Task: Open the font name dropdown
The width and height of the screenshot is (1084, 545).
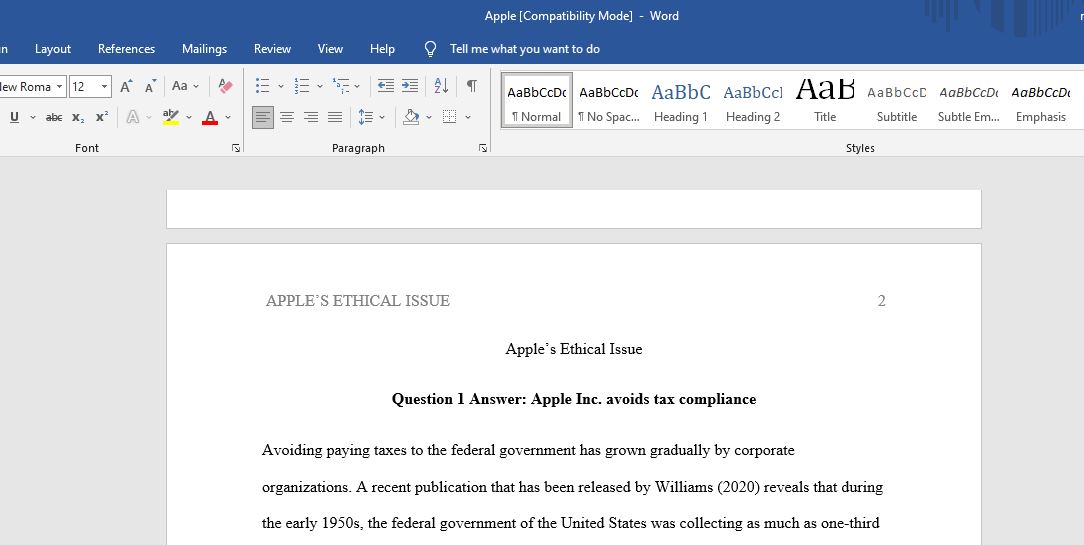Action: [x=59, y=86]
